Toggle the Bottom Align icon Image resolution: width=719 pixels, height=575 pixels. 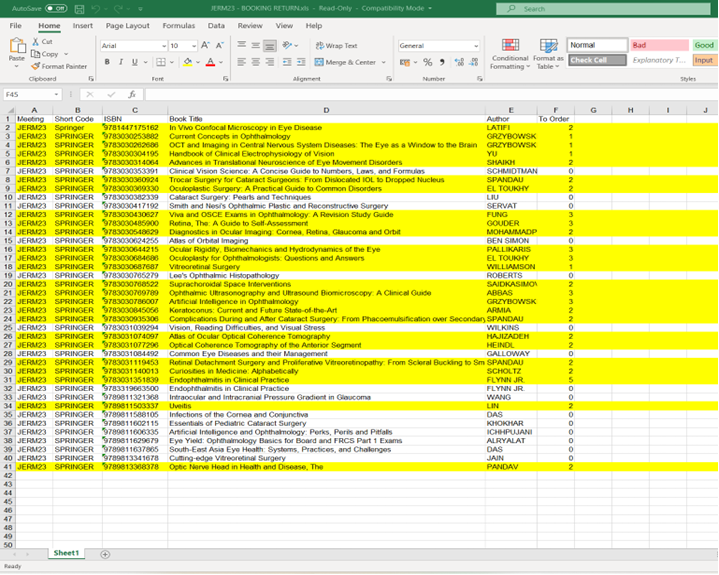pos(270,45)
